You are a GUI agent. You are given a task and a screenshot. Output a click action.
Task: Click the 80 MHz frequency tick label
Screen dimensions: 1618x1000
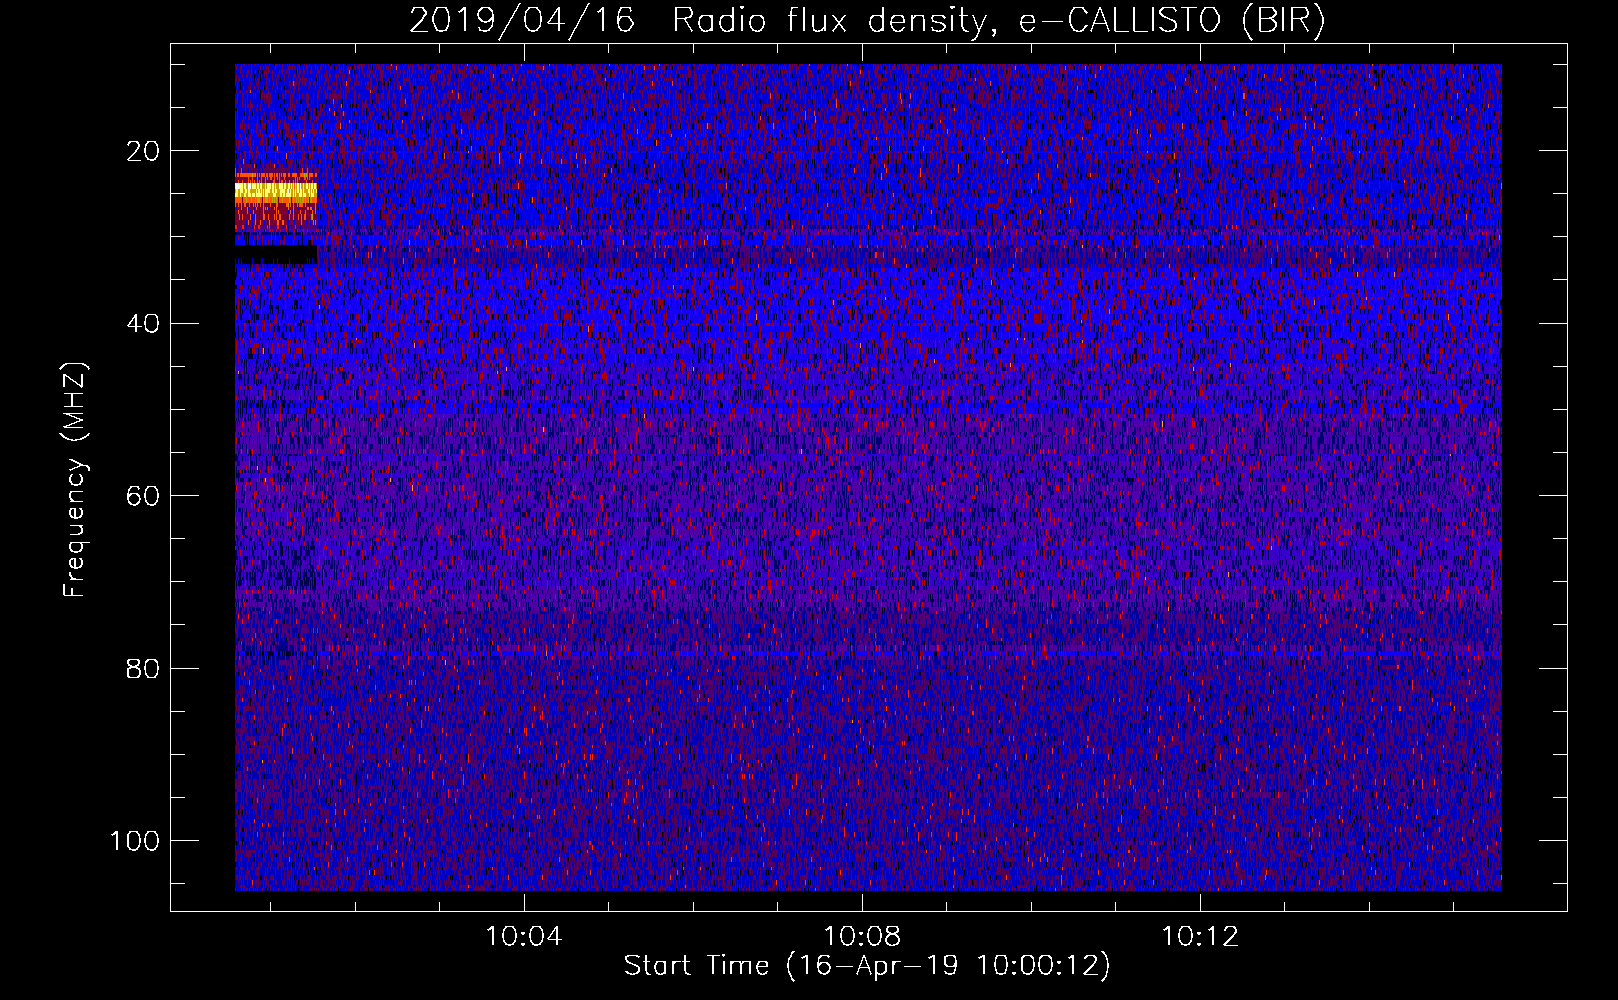coord(143,668)
